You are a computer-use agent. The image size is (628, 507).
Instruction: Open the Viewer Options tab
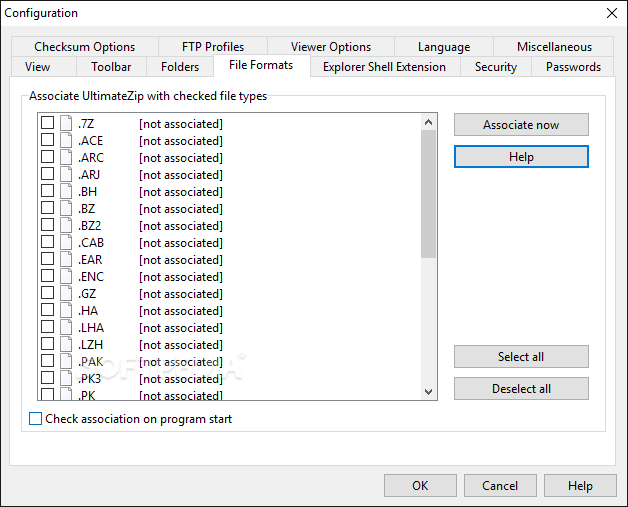pos(331,47)
